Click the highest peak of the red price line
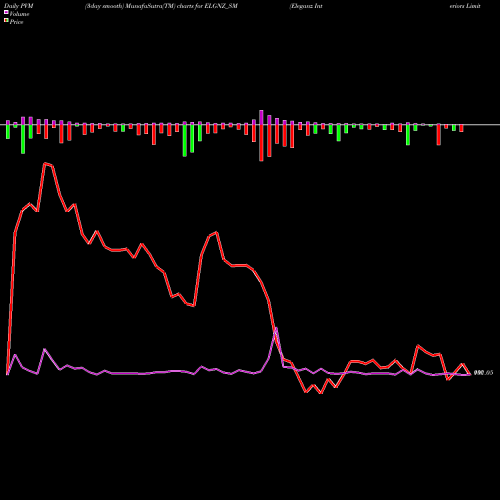 45,163
